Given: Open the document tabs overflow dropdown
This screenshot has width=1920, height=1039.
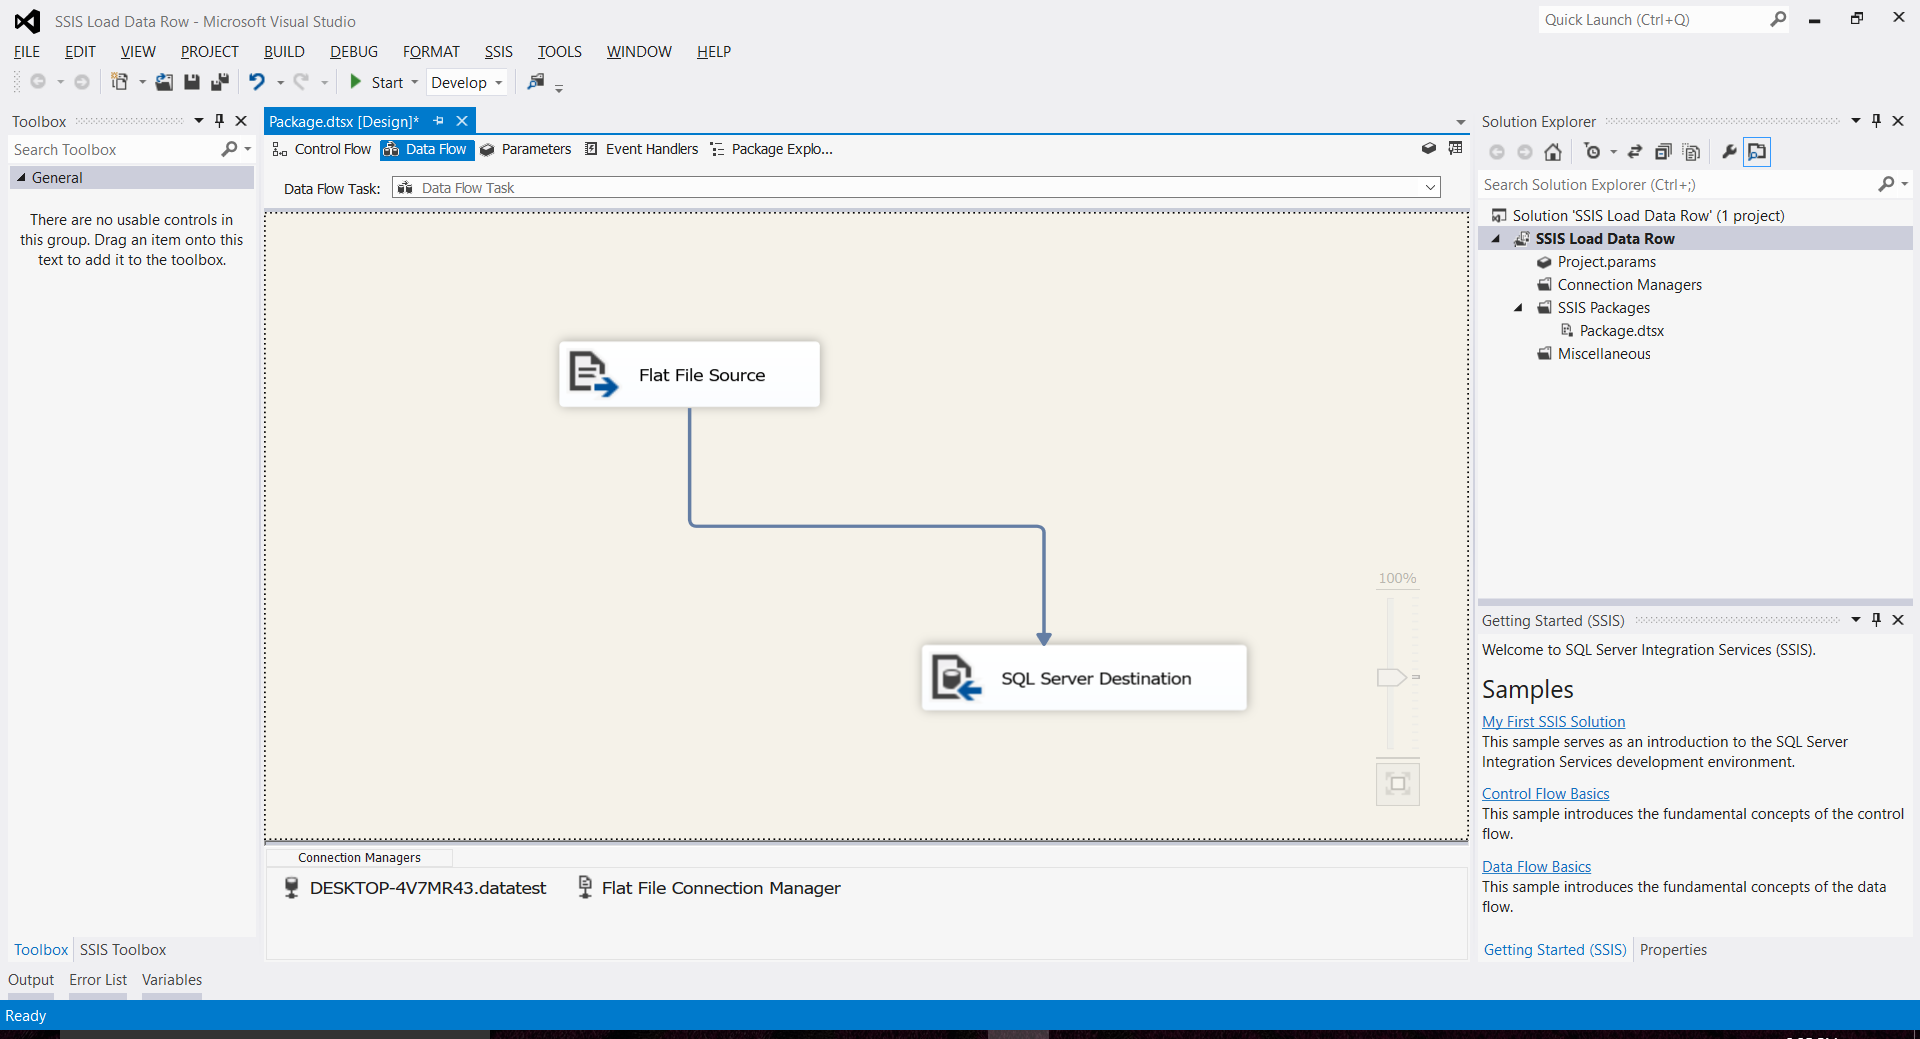Looking at the screenshot, I should click(1460, 122).
